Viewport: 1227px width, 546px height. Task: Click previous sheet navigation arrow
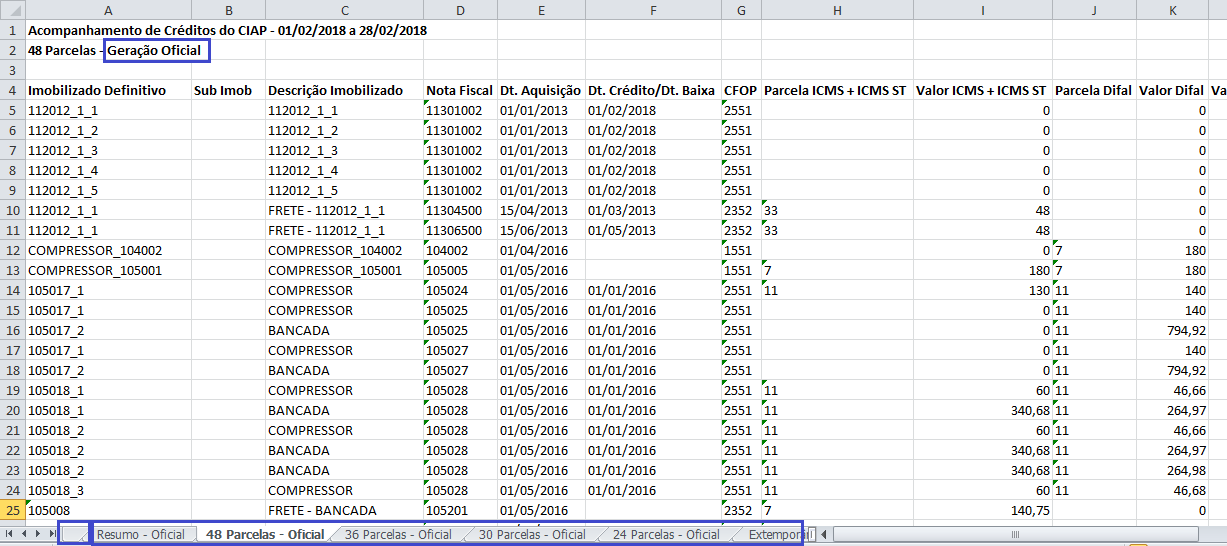pos(25,535)
